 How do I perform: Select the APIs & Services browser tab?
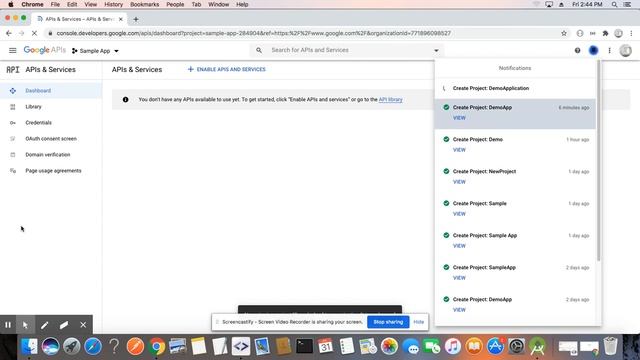tap(80, 19)
